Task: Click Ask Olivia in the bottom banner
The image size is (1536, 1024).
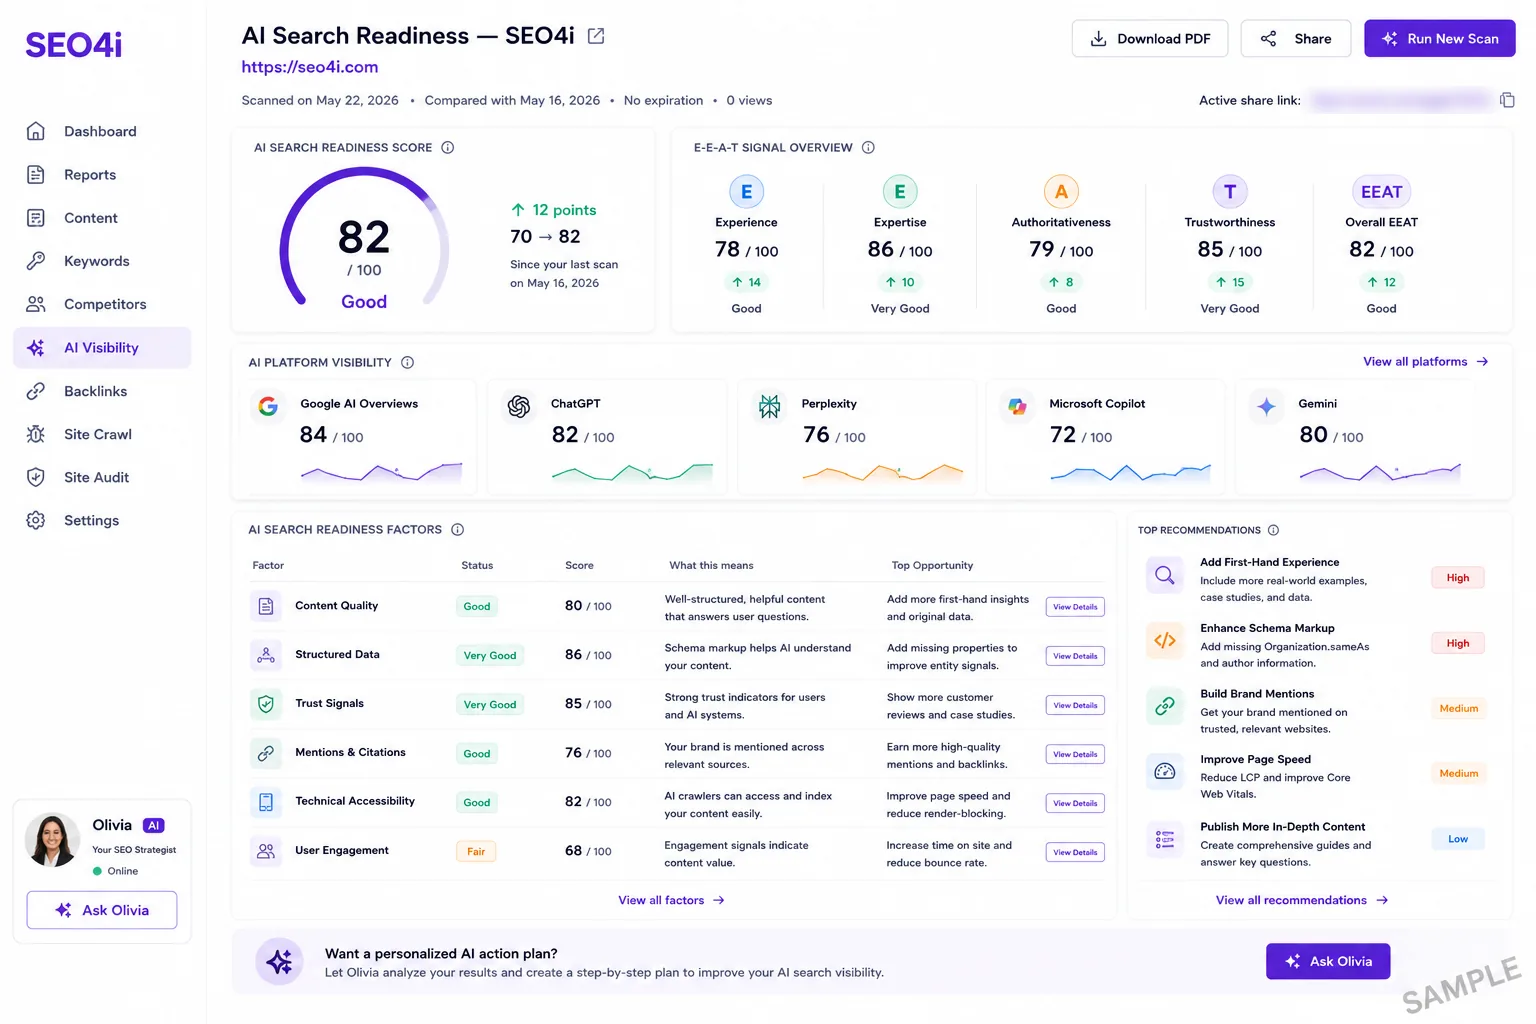Action: (1328, 961)
